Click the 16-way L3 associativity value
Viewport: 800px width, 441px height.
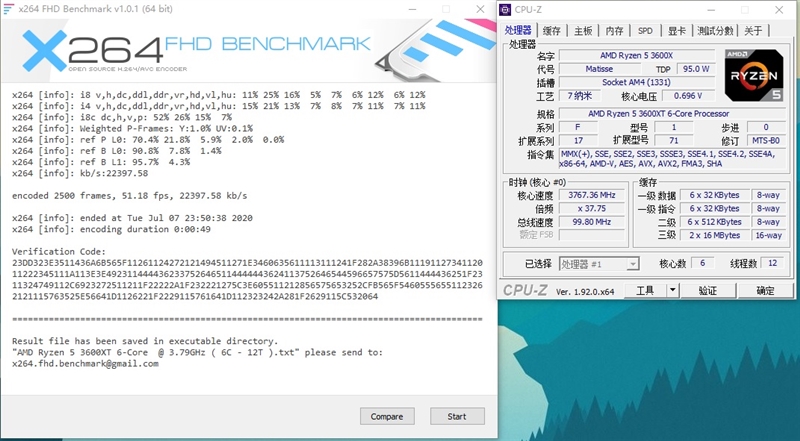[768, 235]
